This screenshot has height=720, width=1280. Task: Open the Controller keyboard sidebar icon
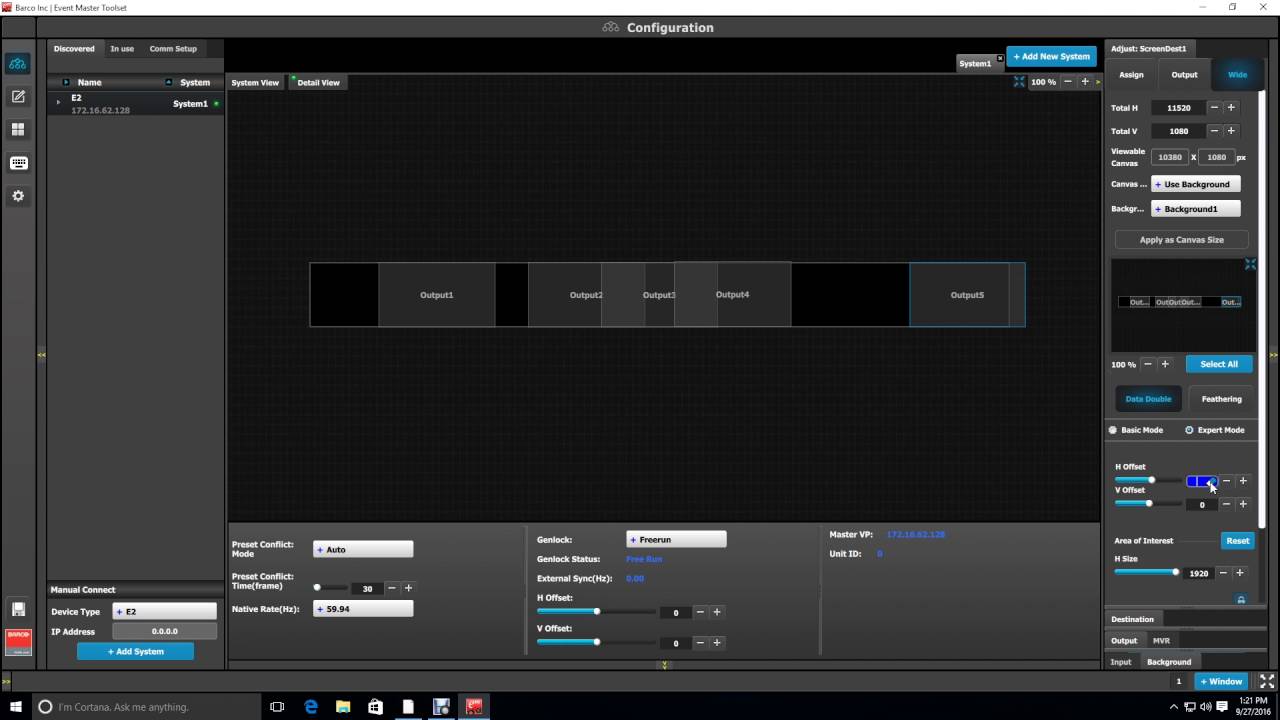(x=17, y=163)
